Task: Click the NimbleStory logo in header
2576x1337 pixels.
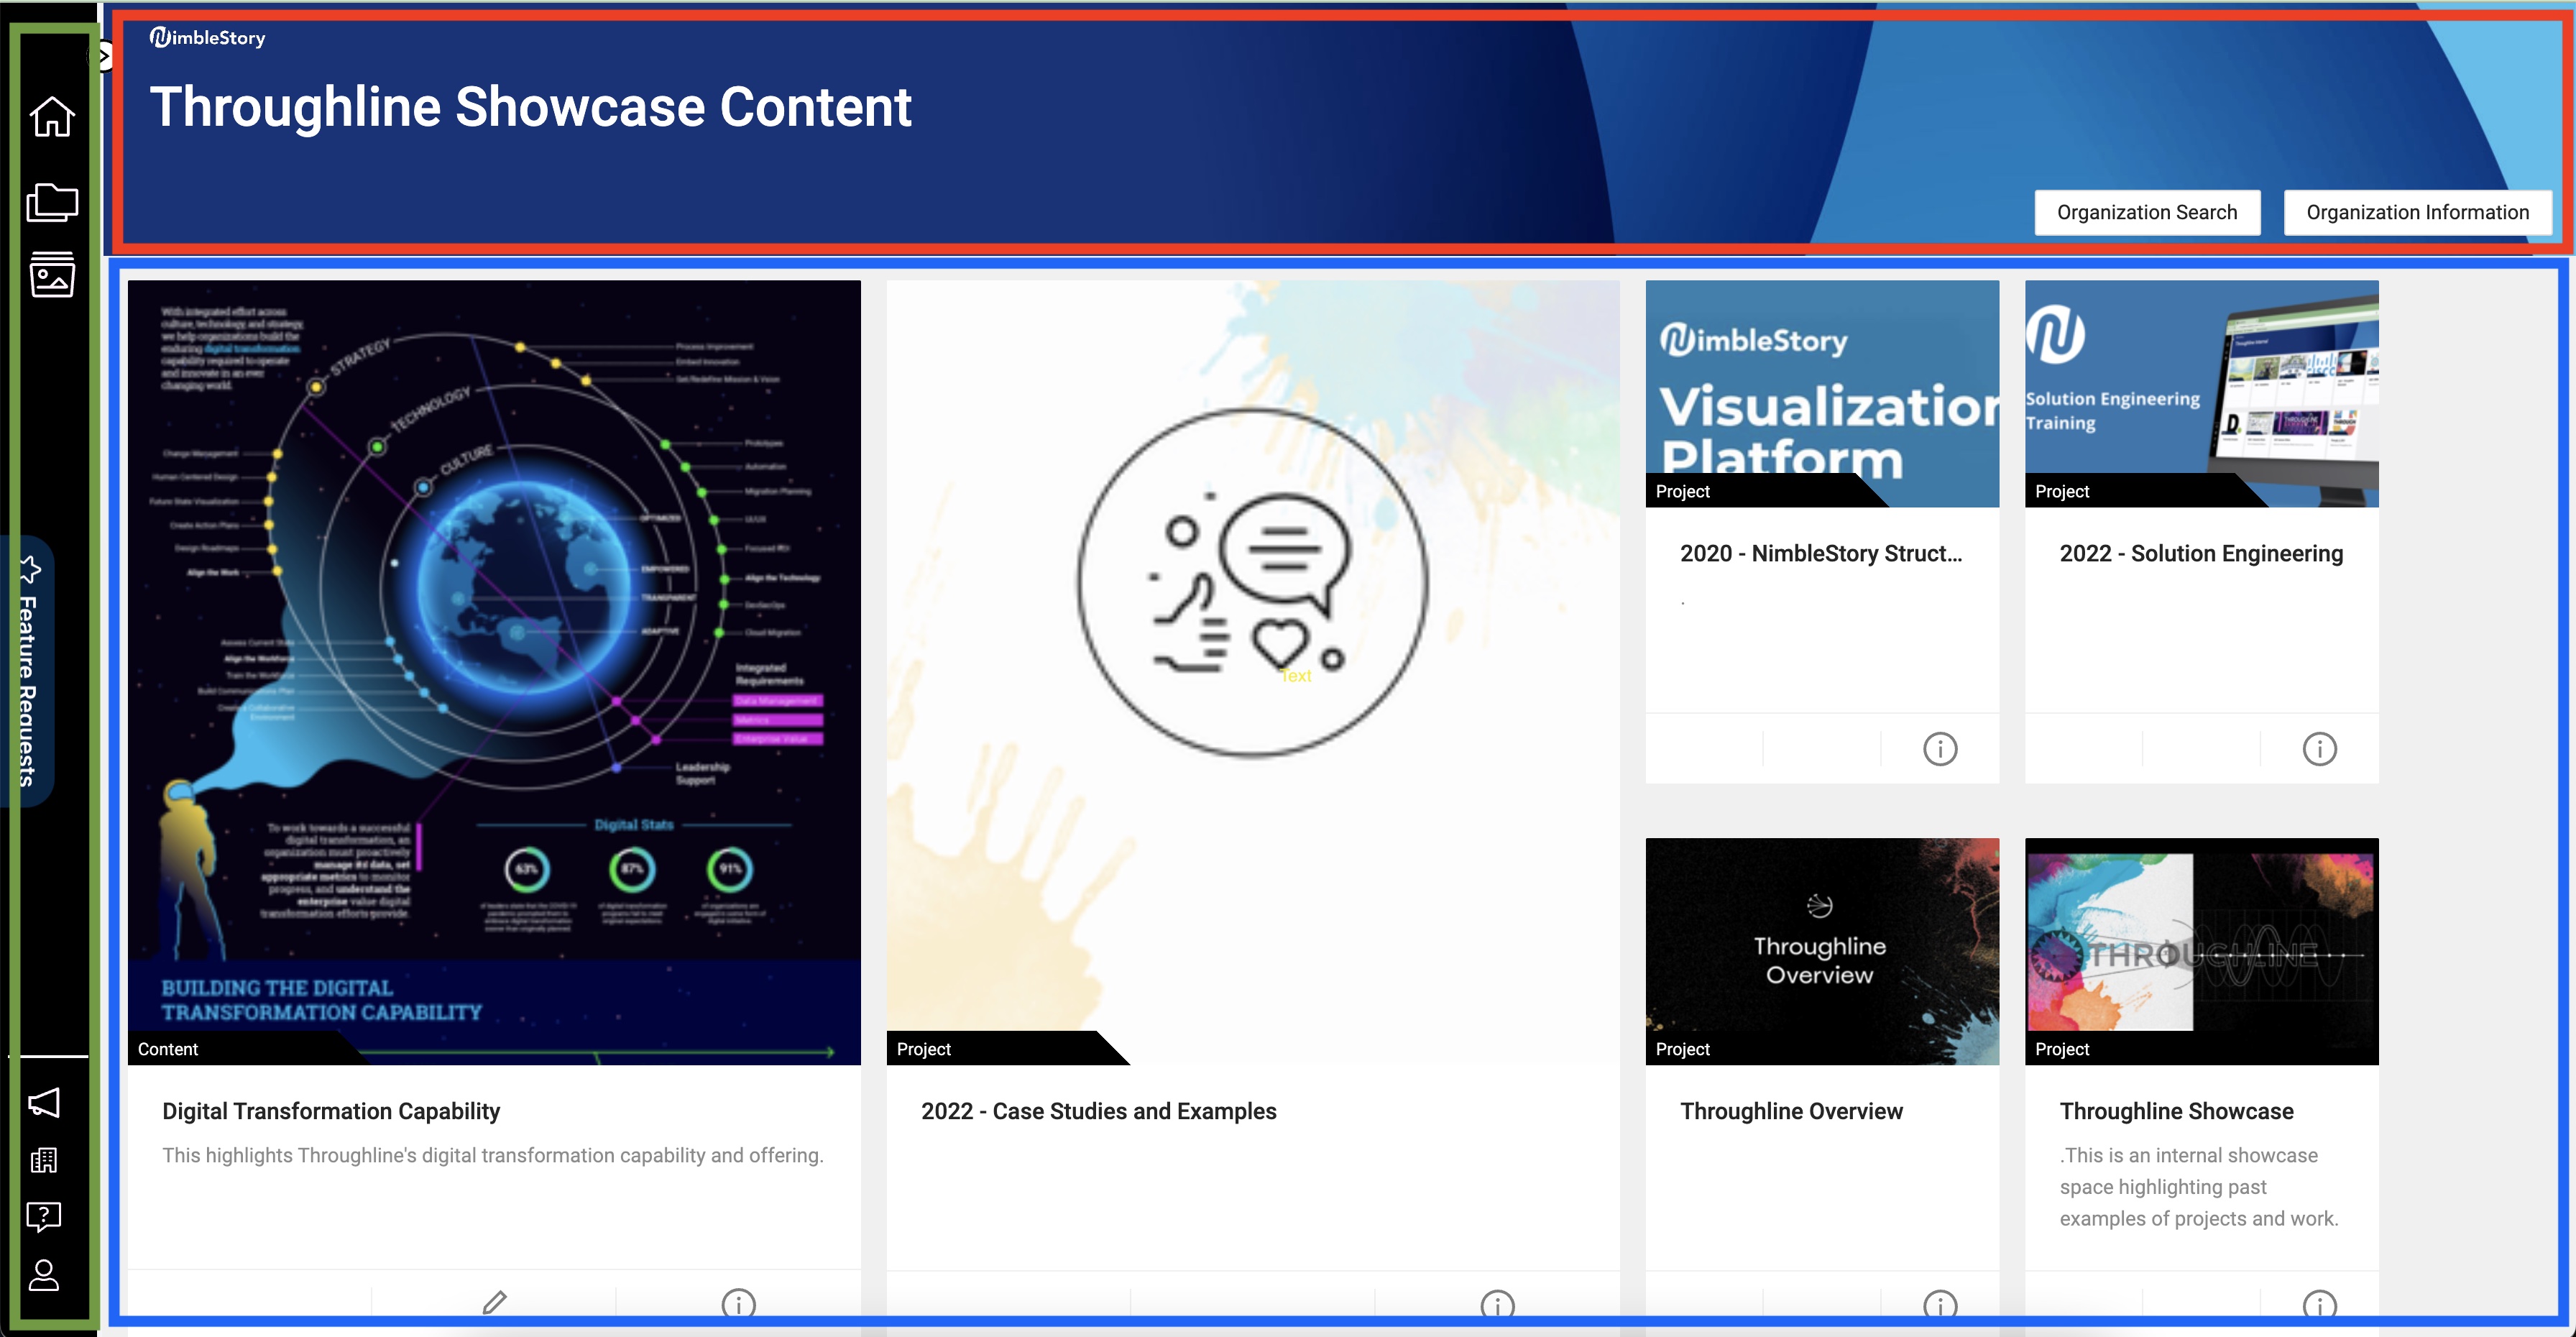Action: tap(208, 38)
